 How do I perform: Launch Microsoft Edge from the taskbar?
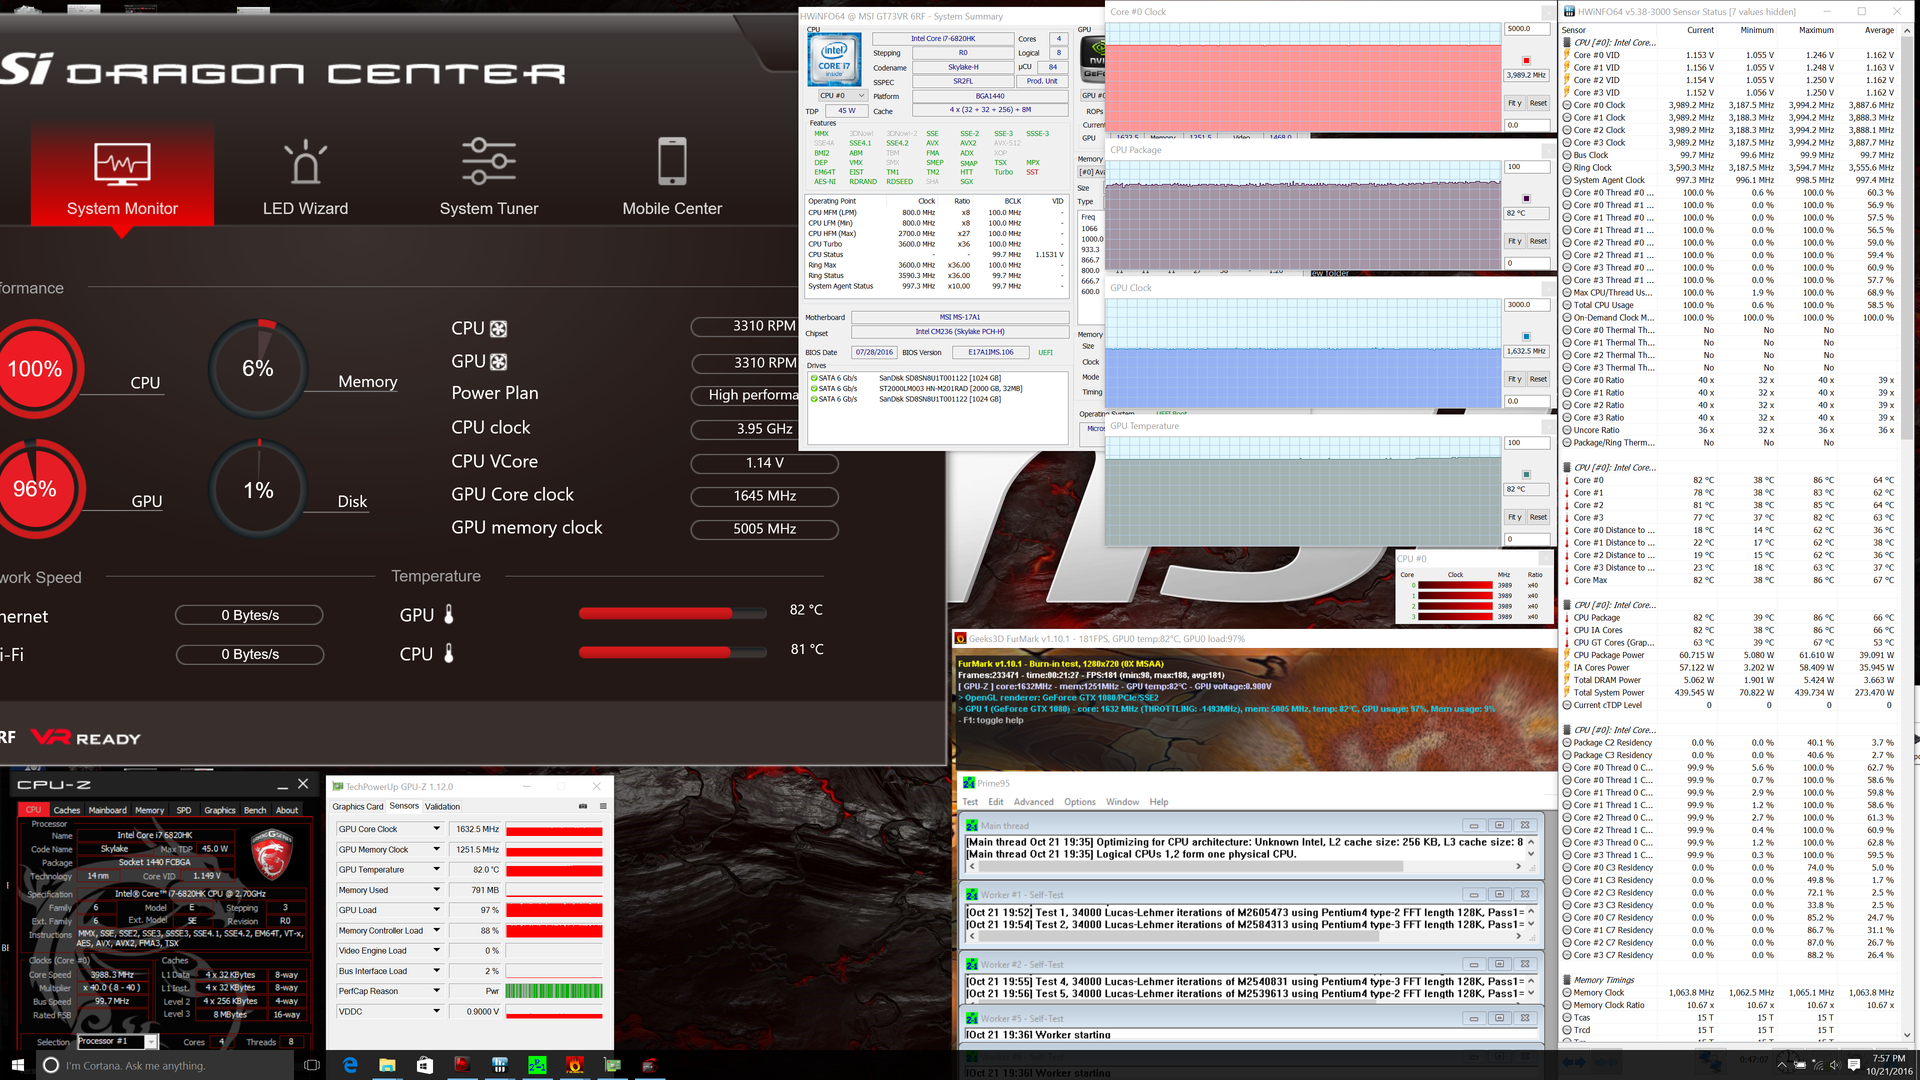[x=350, y=1065]
